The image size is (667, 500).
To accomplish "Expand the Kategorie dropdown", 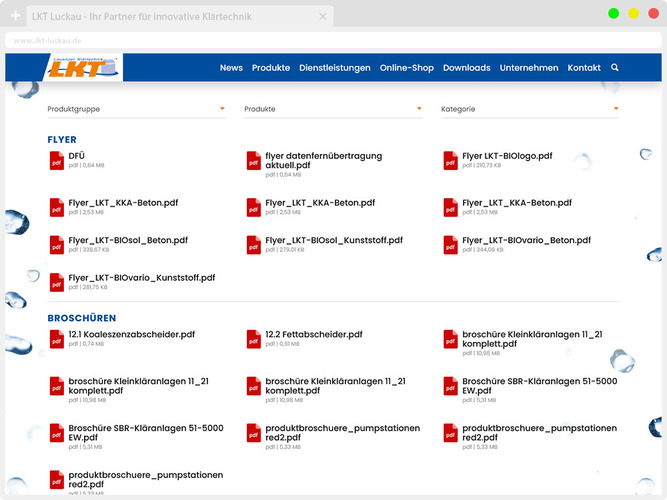I will click(x=530, y=109).
